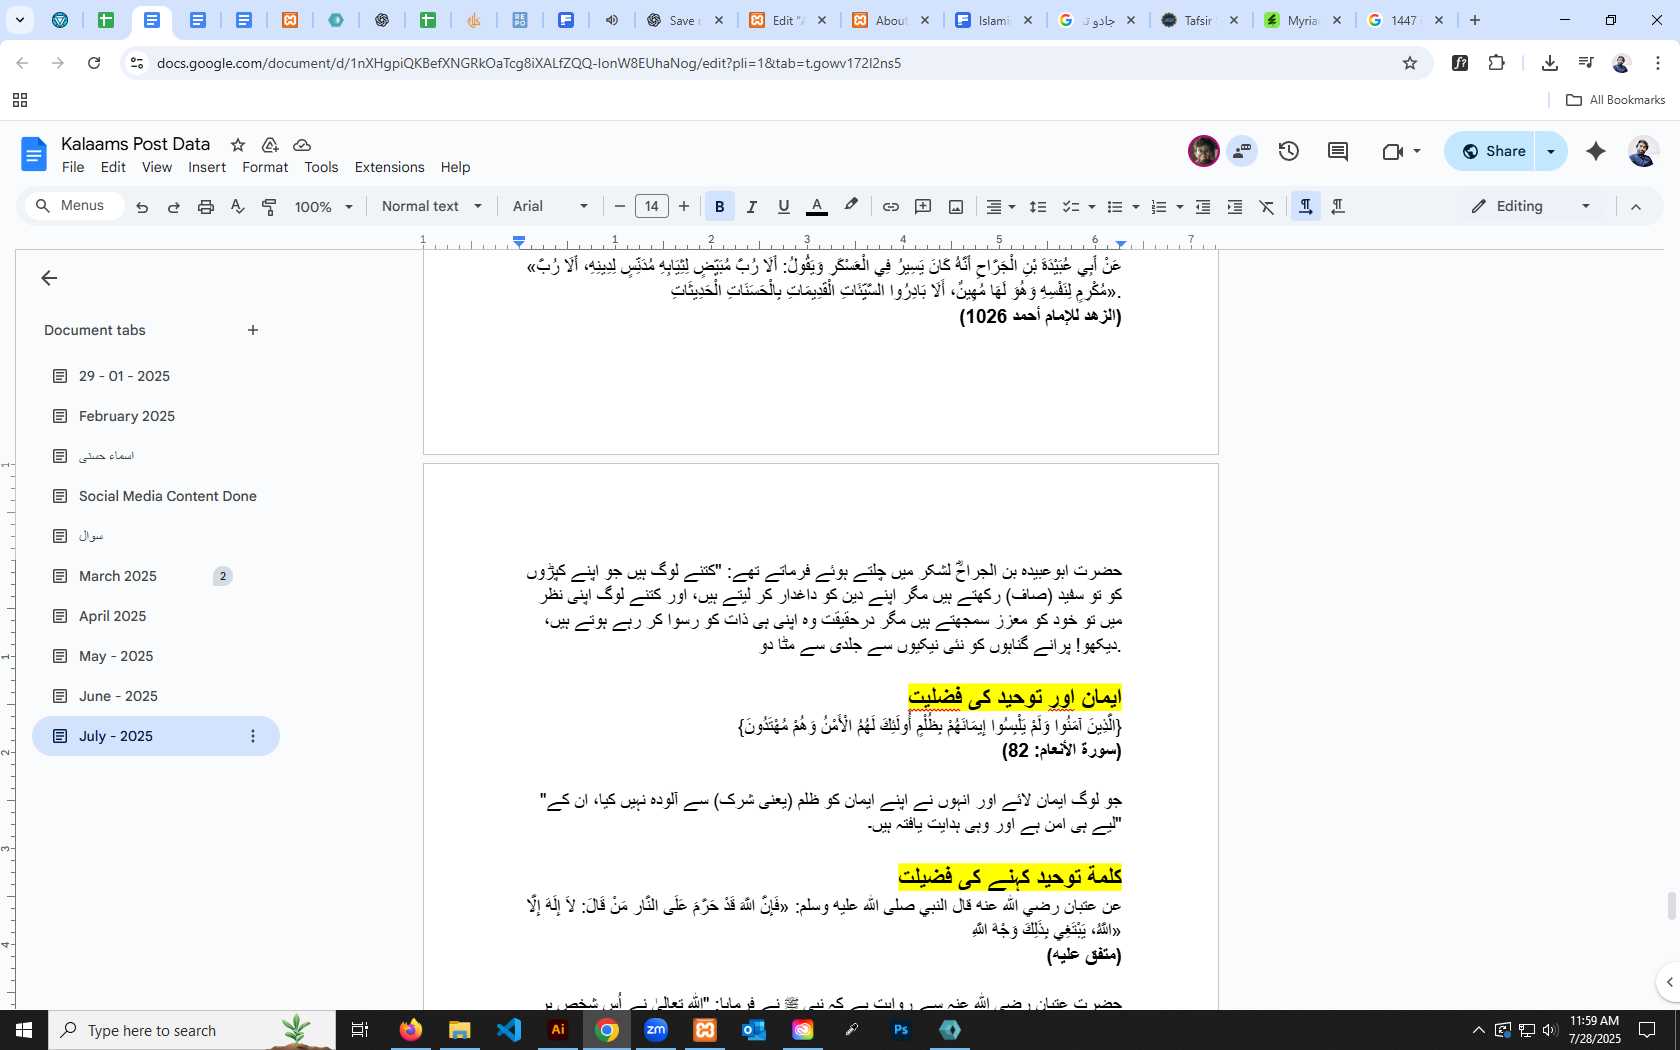This screenshot has width=1680, height=1050.
Task: Show all comments icon
Action: pos(1338,151)
